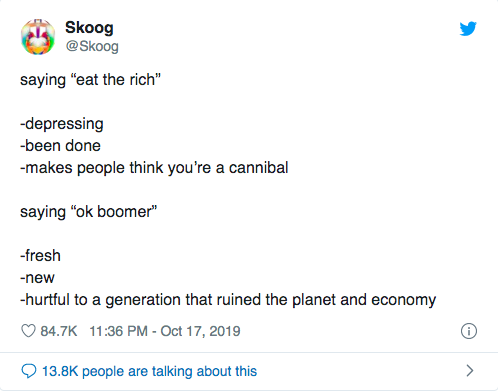Click the -new text line
This screenshot has width=498, height=392.
[37, 278]
